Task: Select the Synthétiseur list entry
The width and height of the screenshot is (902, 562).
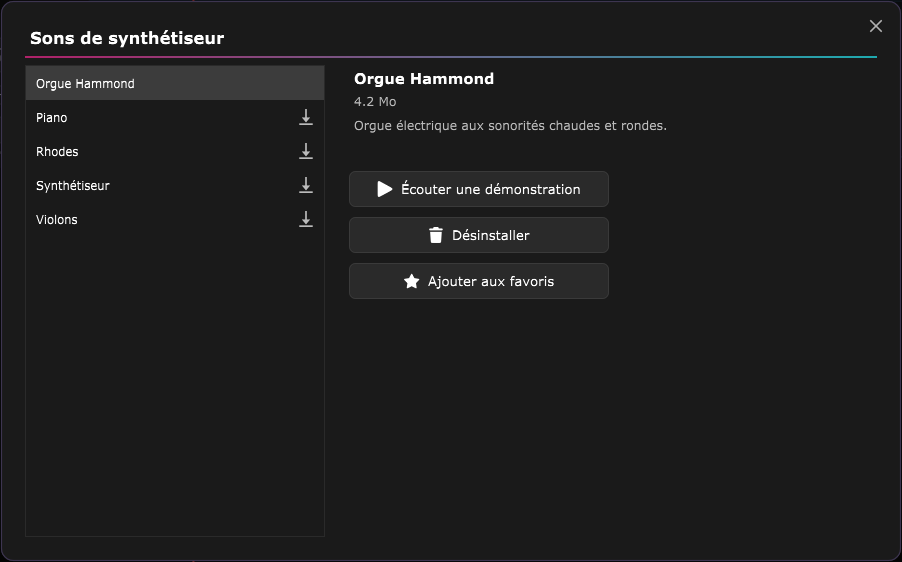Action: (x=175, y=185)
